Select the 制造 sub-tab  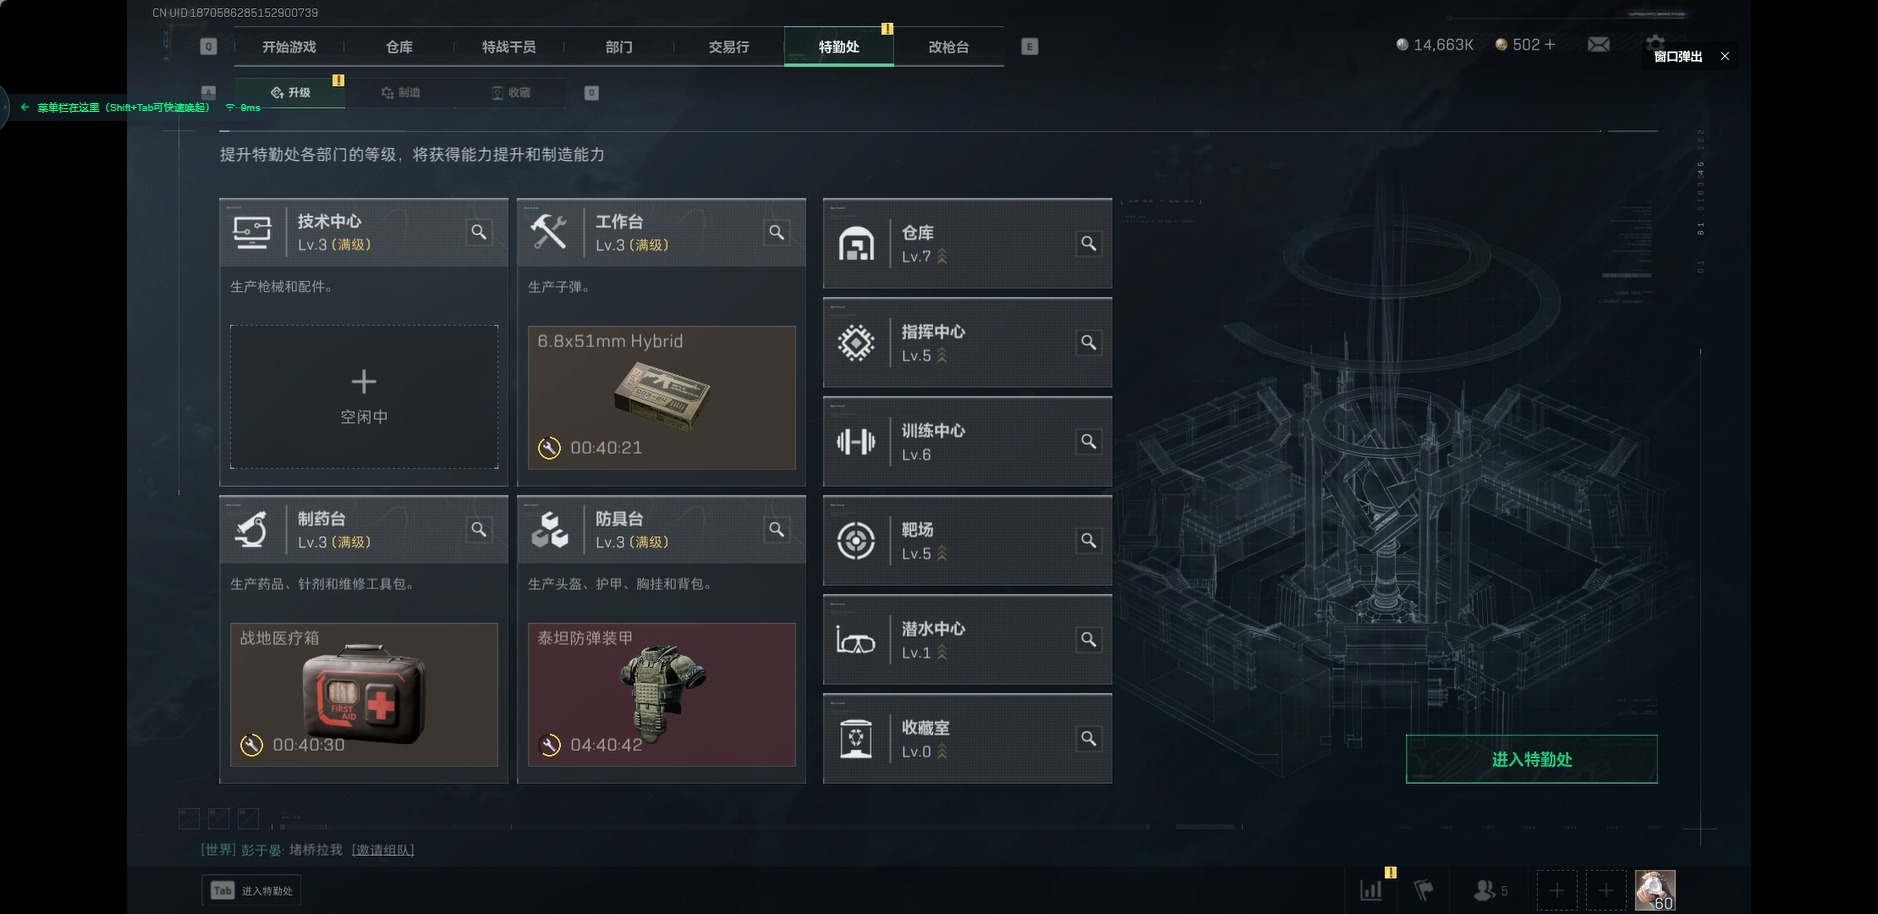pyautogui.click(x=401, y=93)
